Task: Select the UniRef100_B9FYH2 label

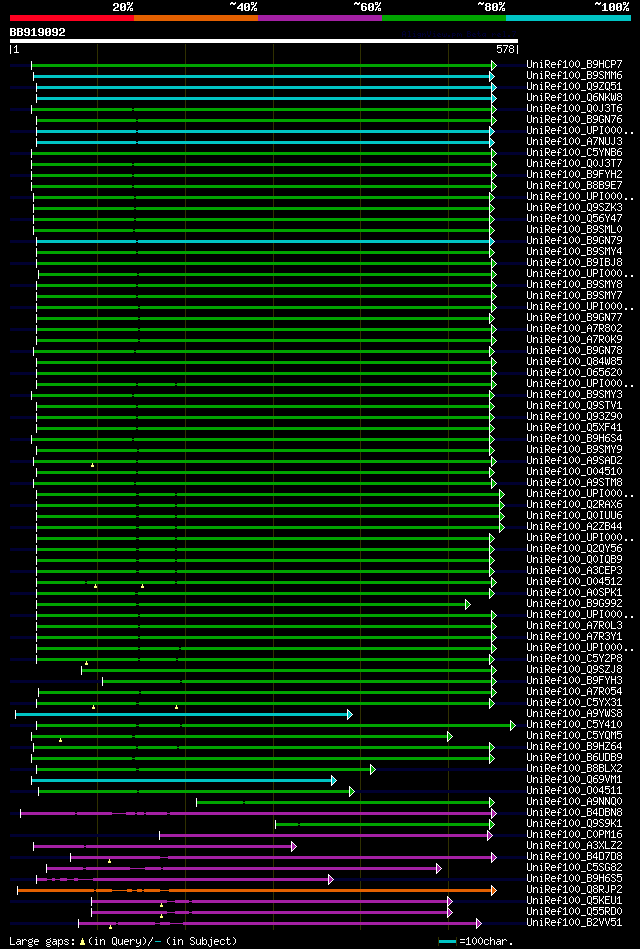Action: click(575, 175)
